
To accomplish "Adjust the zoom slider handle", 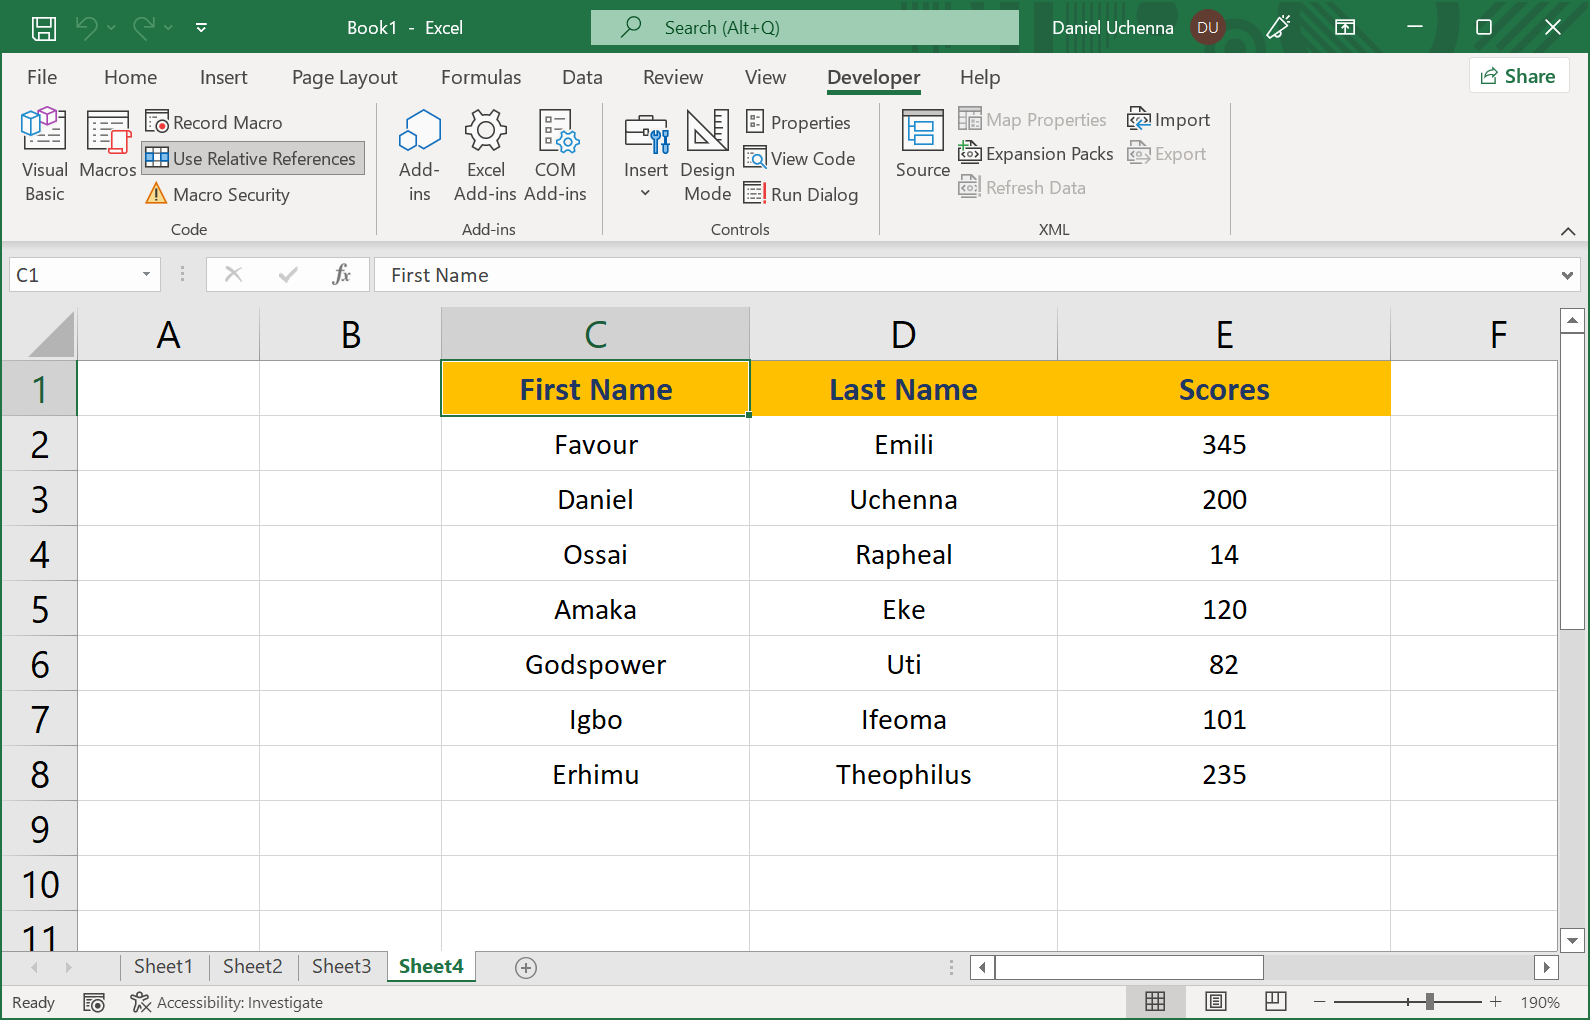I will (x=1430, y=1002).
